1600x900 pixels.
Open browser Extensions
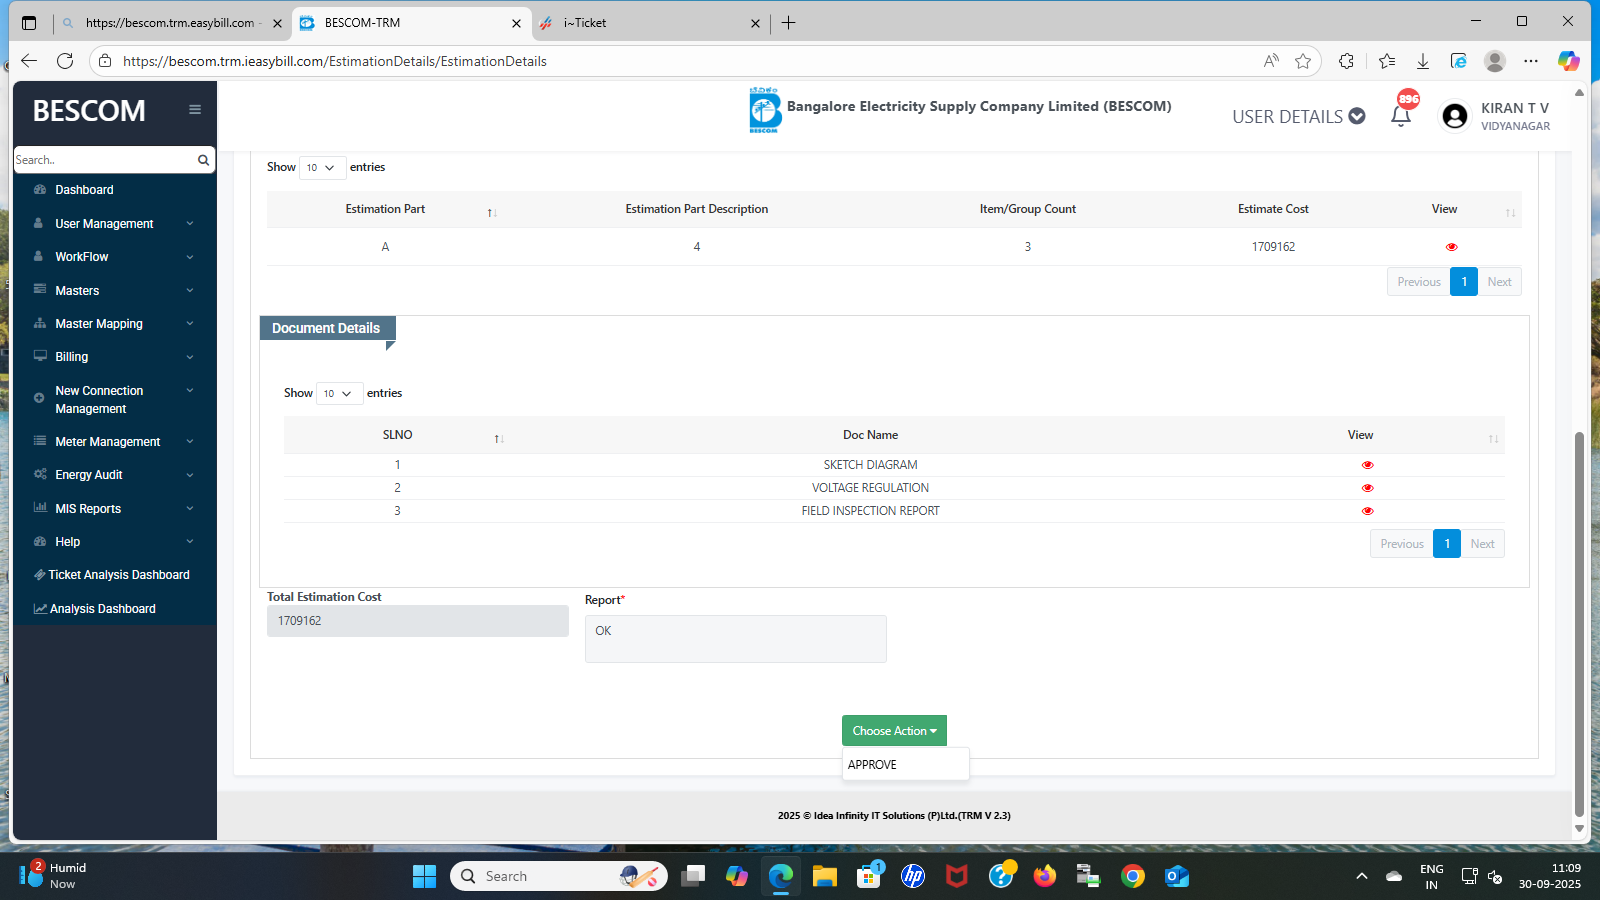pyautogui.click(x=1346, y=61)
